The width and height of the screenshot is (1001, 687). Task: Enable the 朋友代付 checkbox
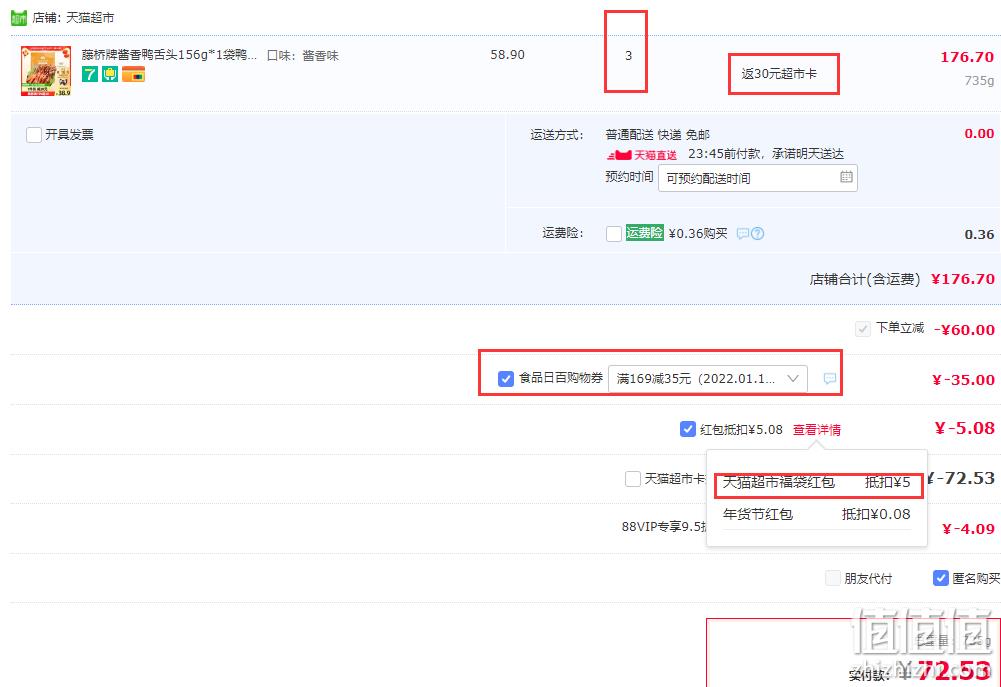832,578
